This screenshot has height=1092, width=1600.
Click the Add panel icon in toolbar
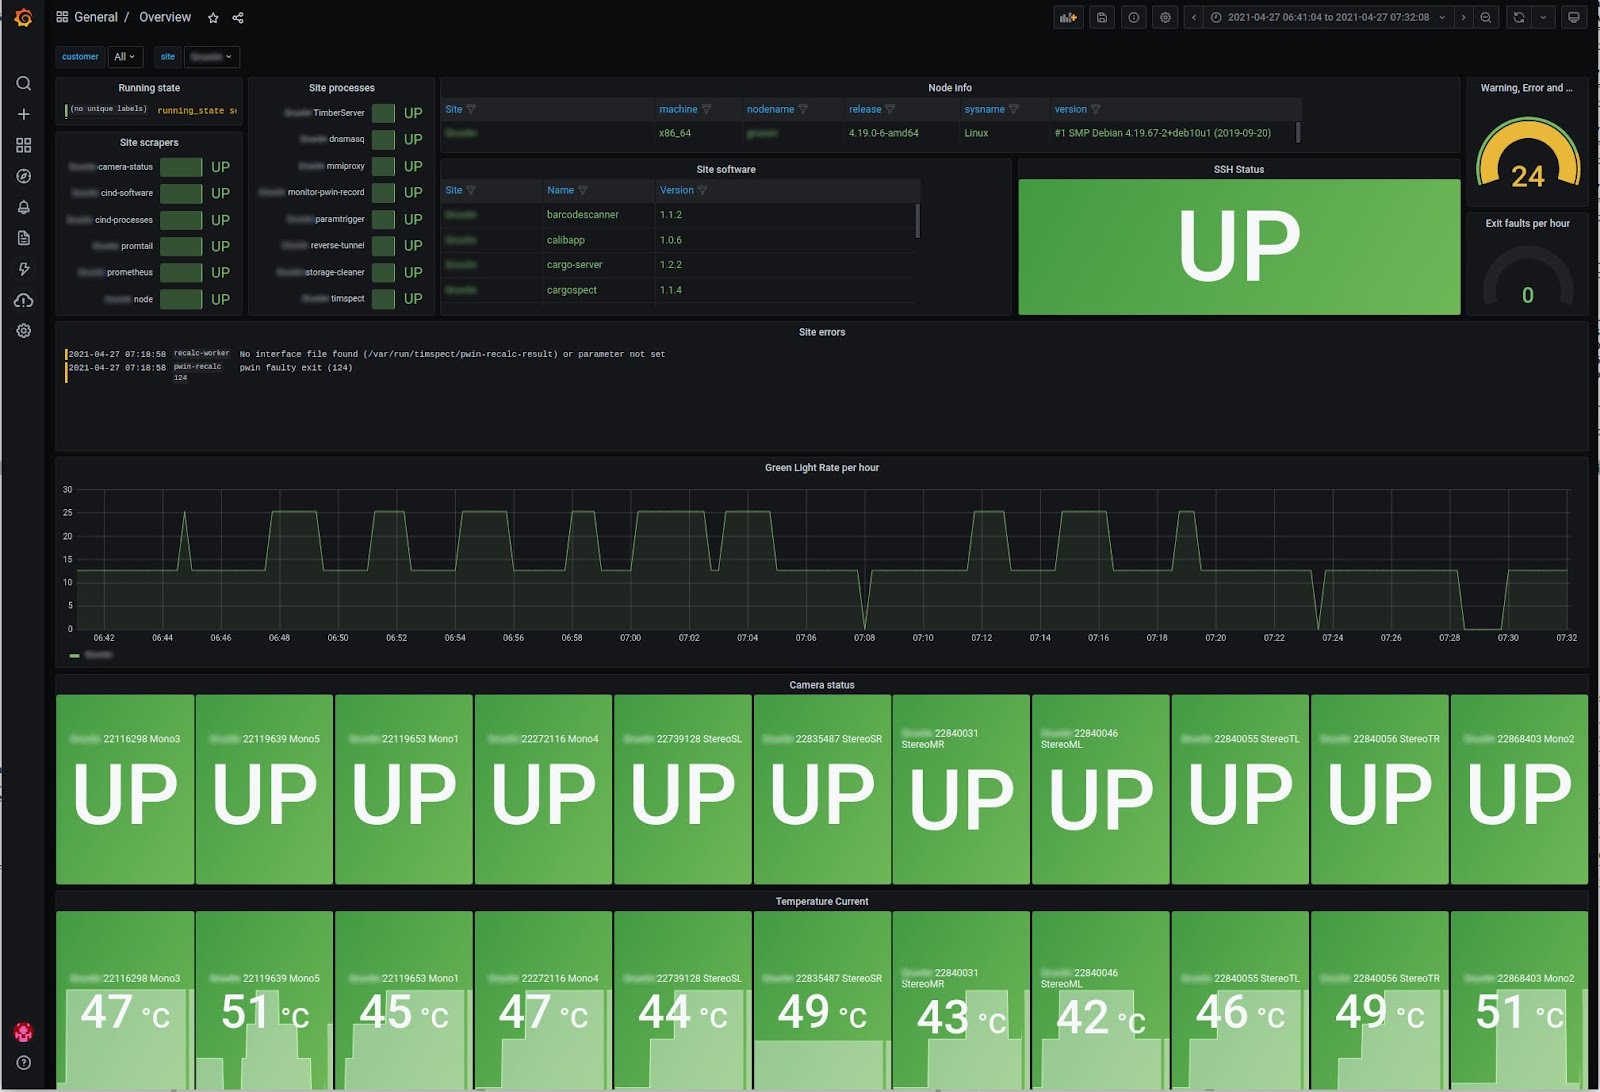point(1068,18)
